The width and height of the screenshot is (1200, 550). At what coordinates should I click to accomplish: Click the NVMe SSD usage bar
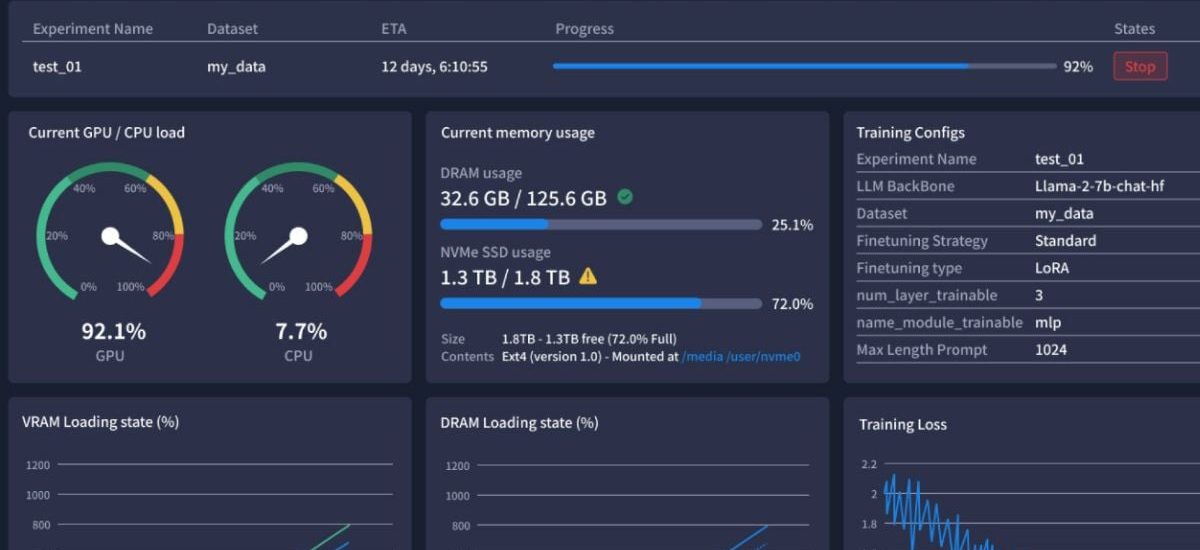[x=601, y=303]
